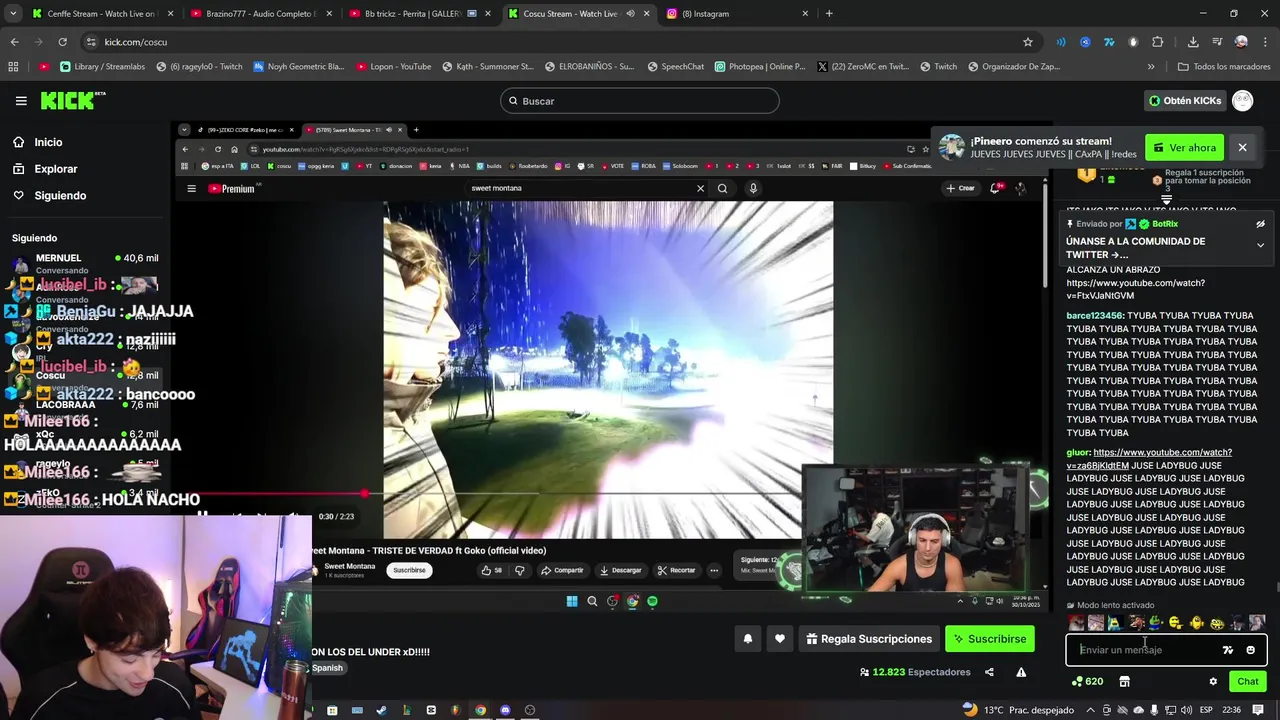This screenshot has width=1280, height=720.
Task: Open the Kick user avatar menu
Action: 1242,101
